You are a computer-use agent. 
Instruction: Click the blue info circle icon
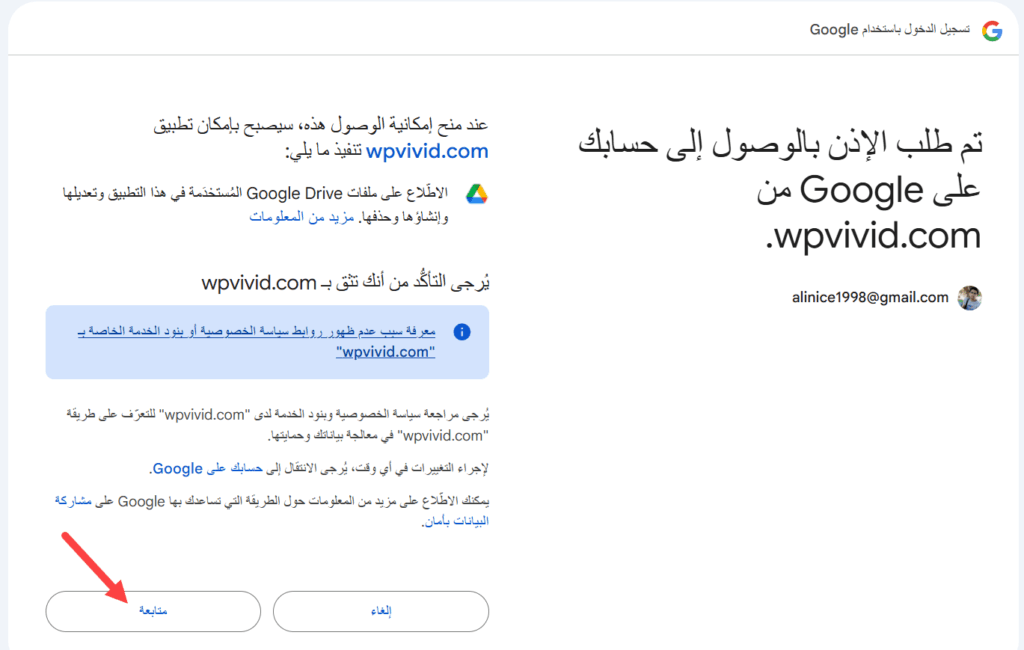(x=462, y=332)
